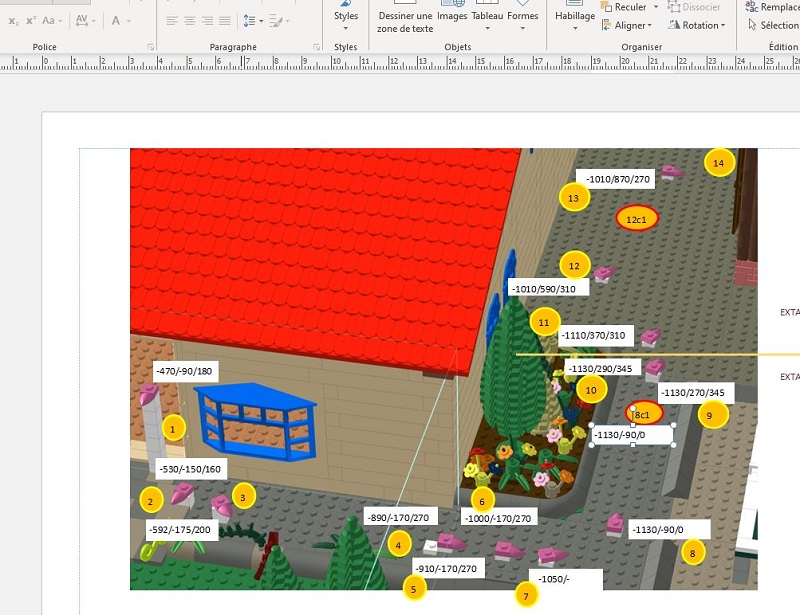Click the text box "-1130/270/345"
This screenshot has height=615, width=800.
point(695,393)
